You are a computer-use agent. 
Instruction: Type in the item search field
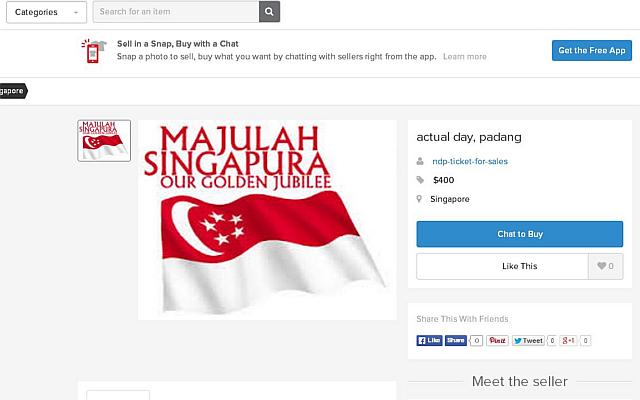[x=176, y=12]
